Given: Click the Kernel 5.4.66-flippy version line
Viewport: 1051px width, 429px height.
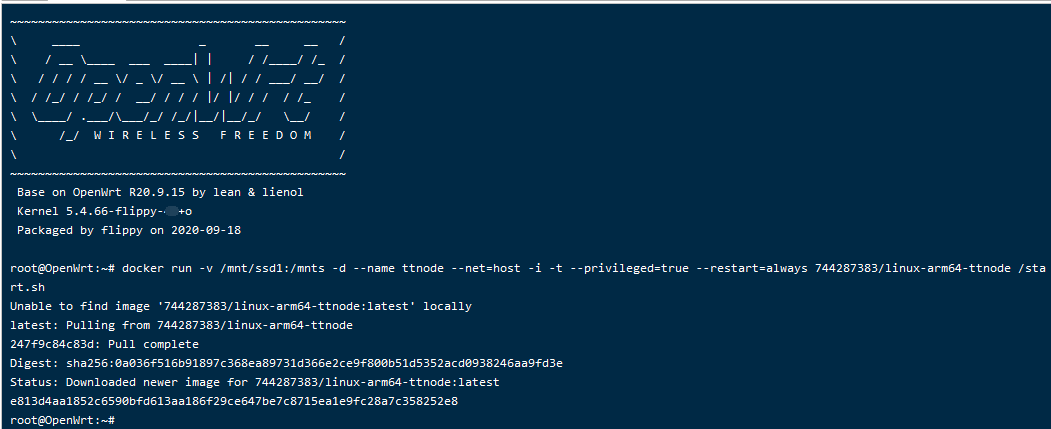Looking at the screenshot, I should click(105, 211).
